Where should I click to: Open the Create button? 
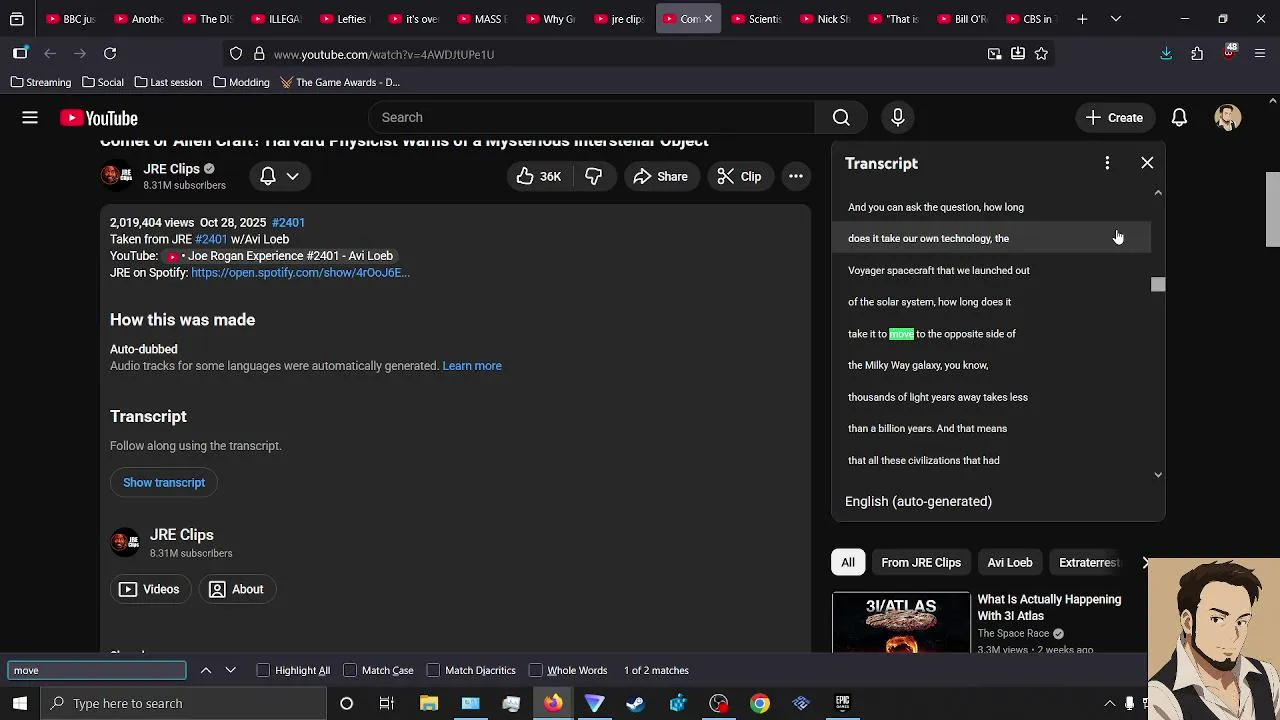point(1115,118)
